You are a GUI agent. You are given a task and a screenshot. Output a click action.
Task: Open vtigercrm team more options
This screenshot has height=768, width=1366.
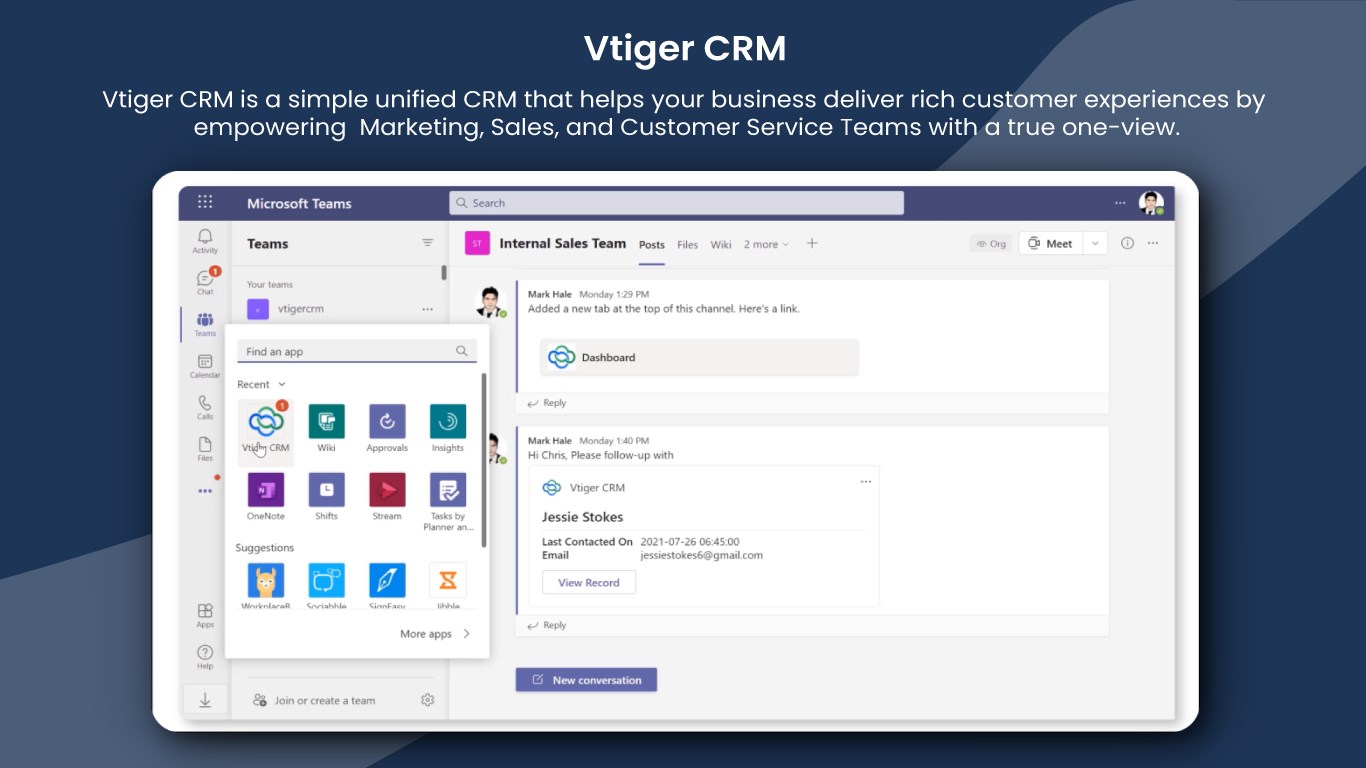[x=428, y=309]
